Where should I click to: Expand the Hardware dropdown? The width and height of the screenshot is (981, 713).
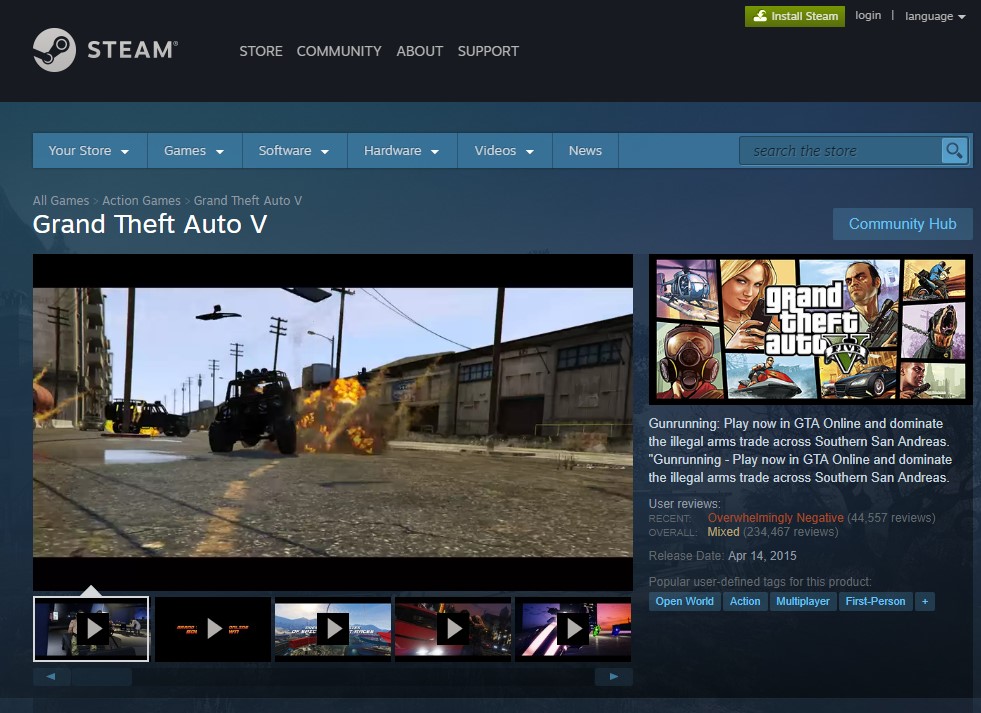click(402, 151)
